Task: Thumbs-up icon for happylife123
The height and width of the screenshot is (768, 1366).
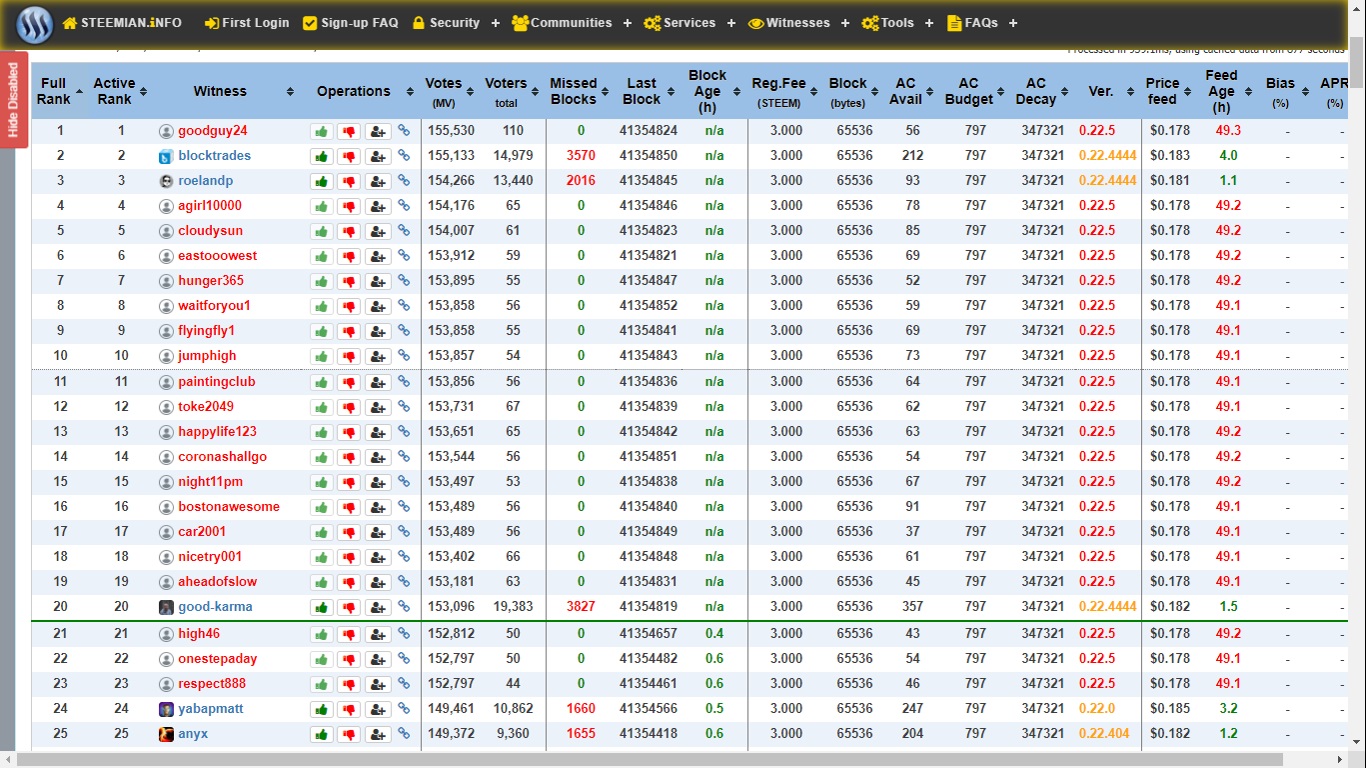Action: coord(321,432)
